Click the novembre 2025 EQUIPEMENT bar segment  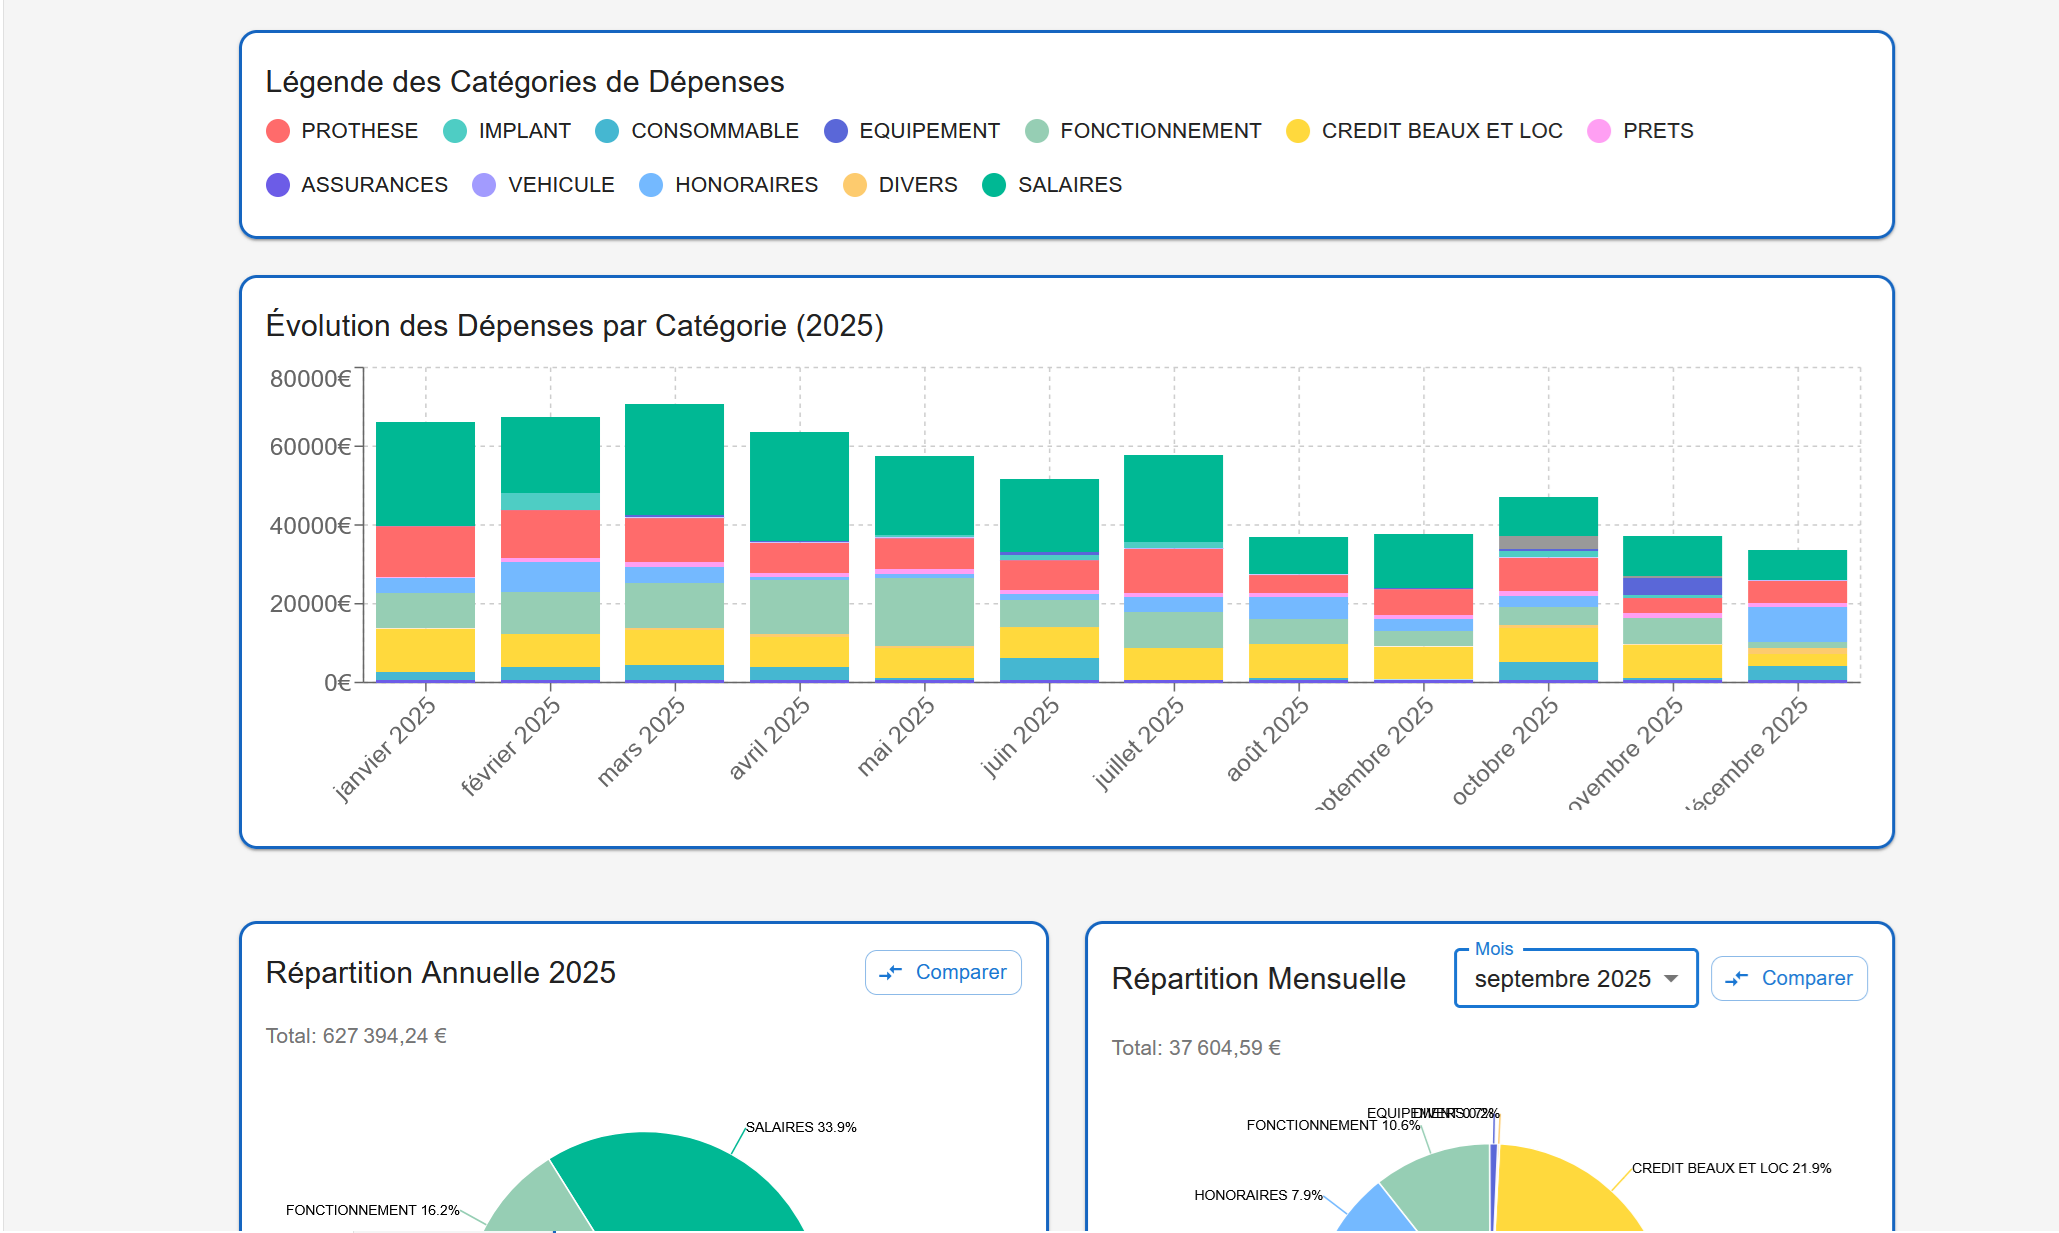(1672, 586)
